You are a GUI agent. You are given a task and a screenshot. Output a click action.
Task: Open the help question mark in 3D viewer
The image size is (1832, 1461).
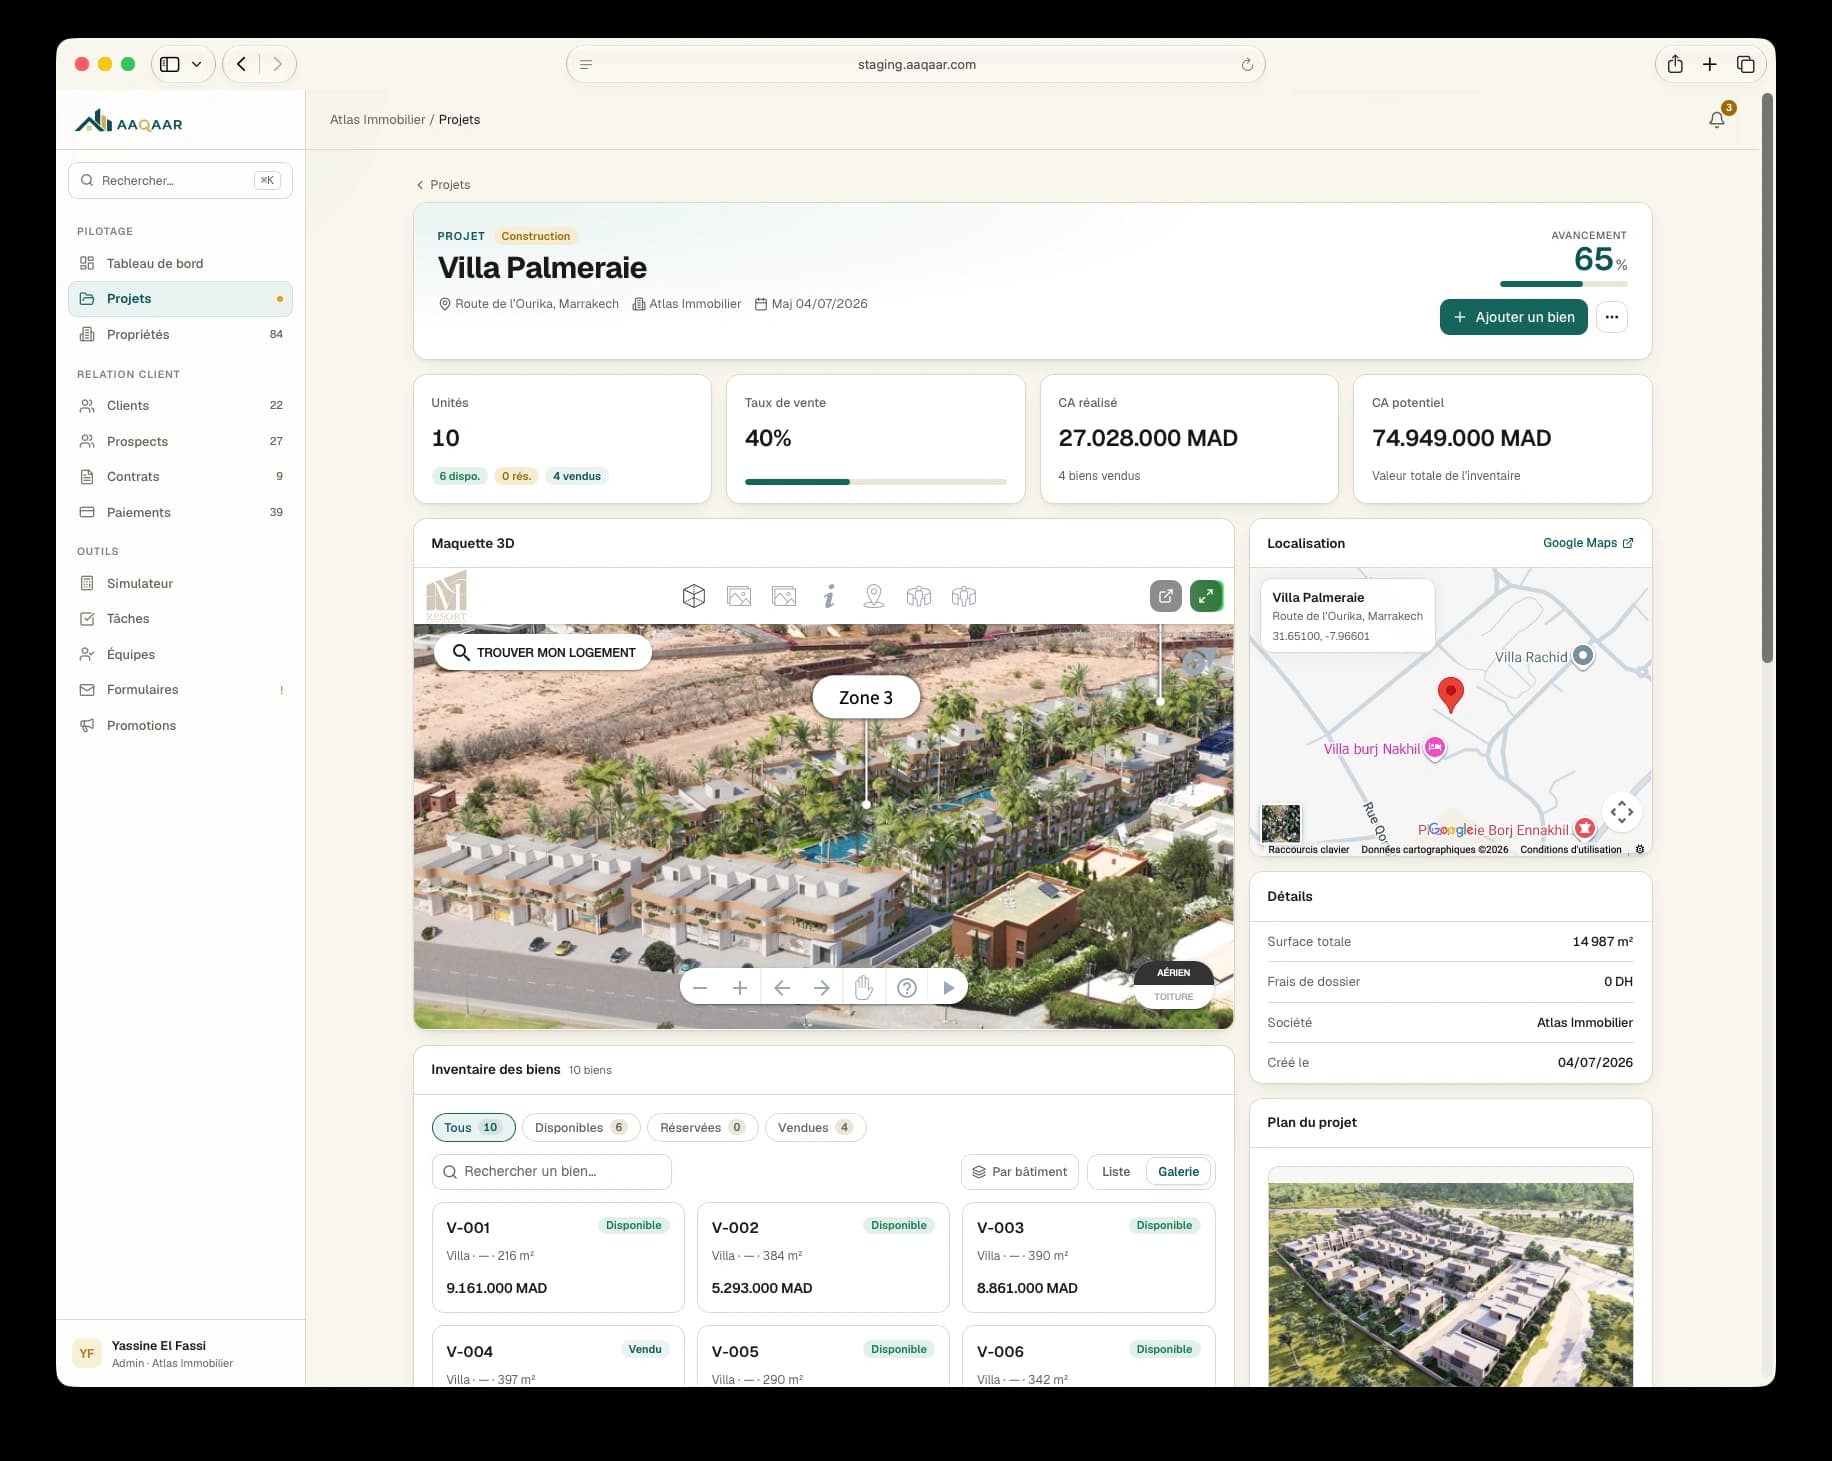[x=907, y=988]
